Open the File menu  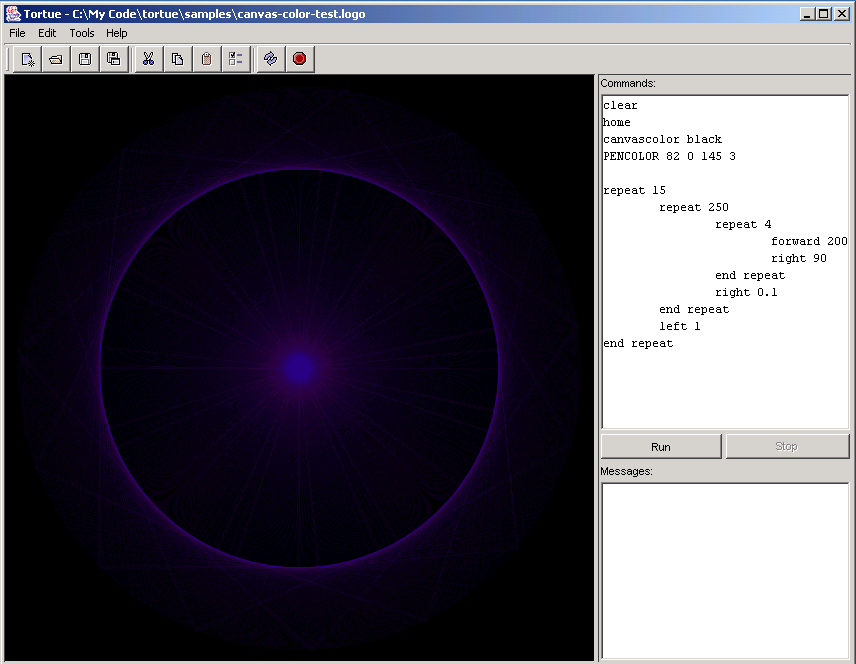pyautogui.click(x=17, y=33)
